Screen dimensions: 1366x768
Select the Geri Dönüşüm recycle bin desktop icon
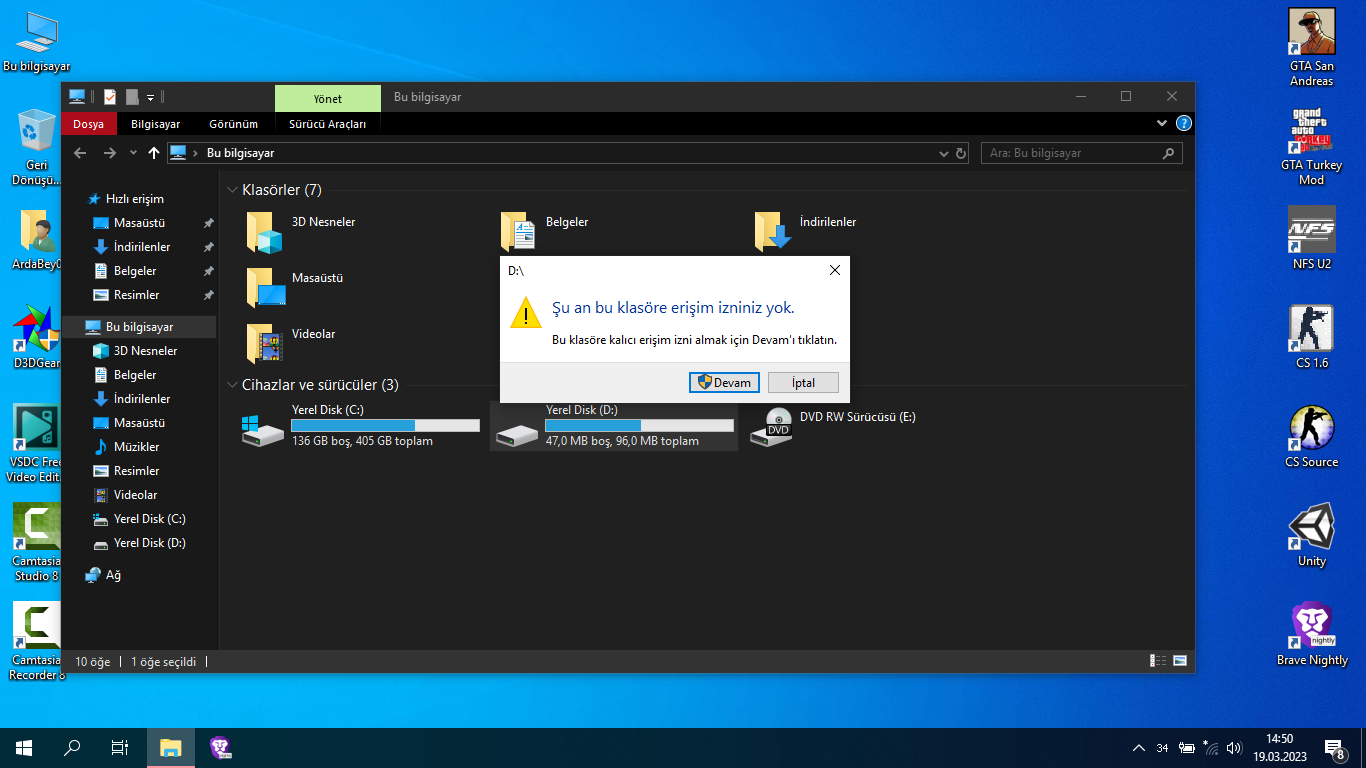click(37, 148)
